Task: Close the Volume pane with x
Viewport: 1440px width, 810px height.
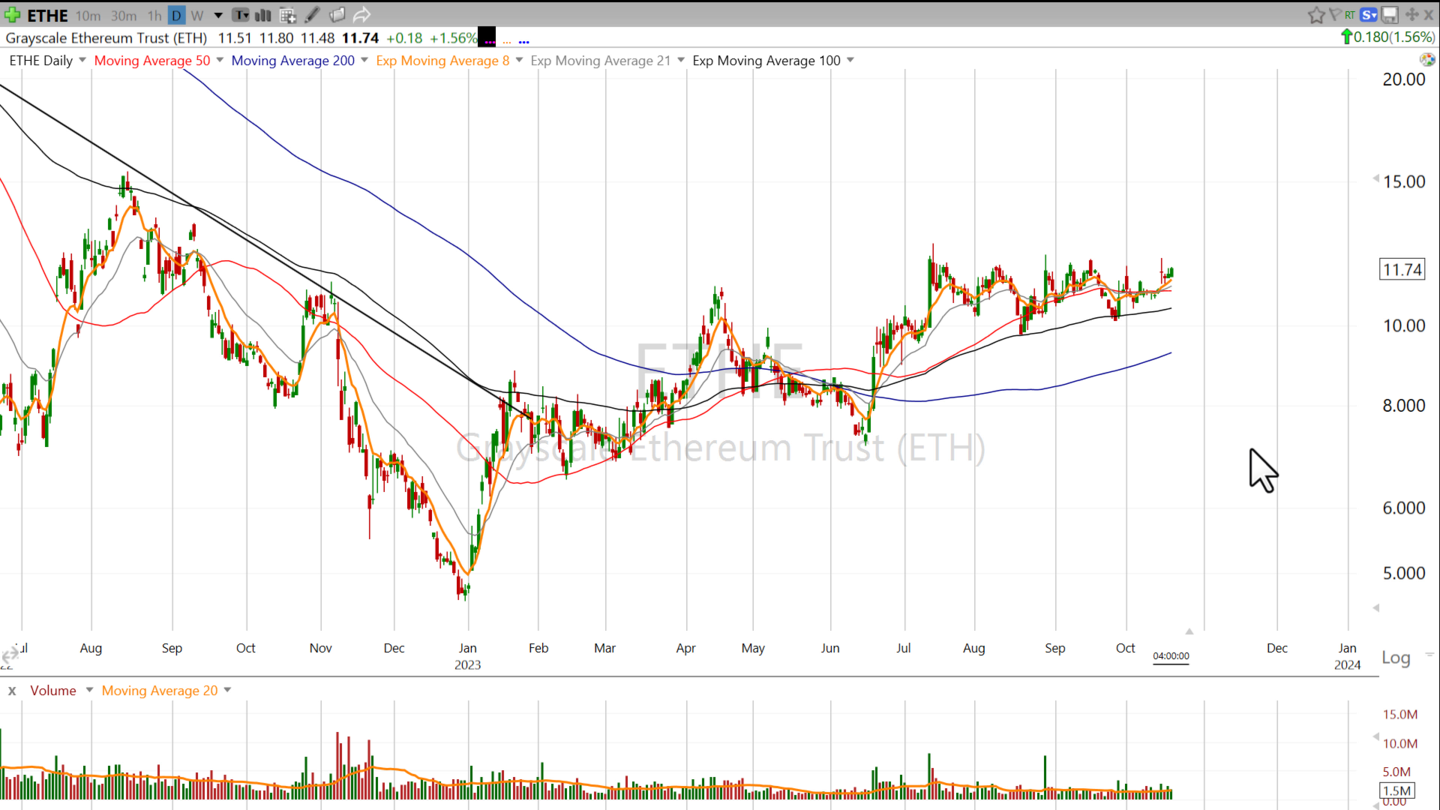Action: pyautogui.click(x=12, y=690)
